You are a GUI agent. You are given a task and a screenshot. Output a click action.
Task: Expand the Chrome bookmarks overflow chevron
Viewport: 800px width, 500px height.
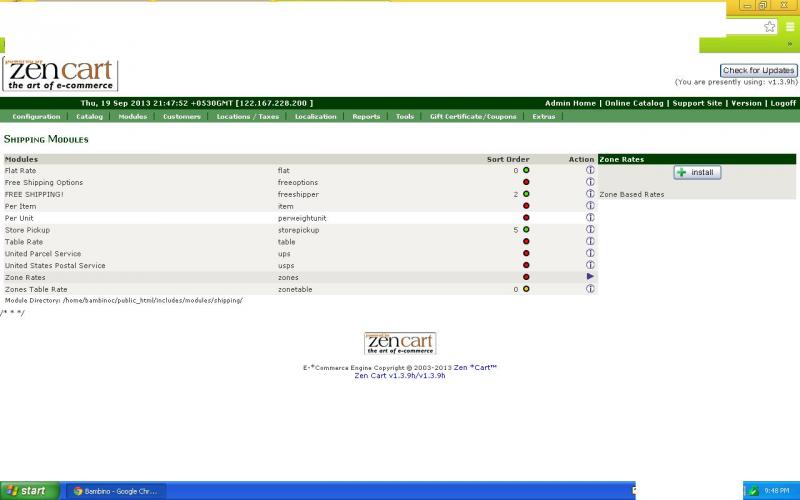point(790,44)
